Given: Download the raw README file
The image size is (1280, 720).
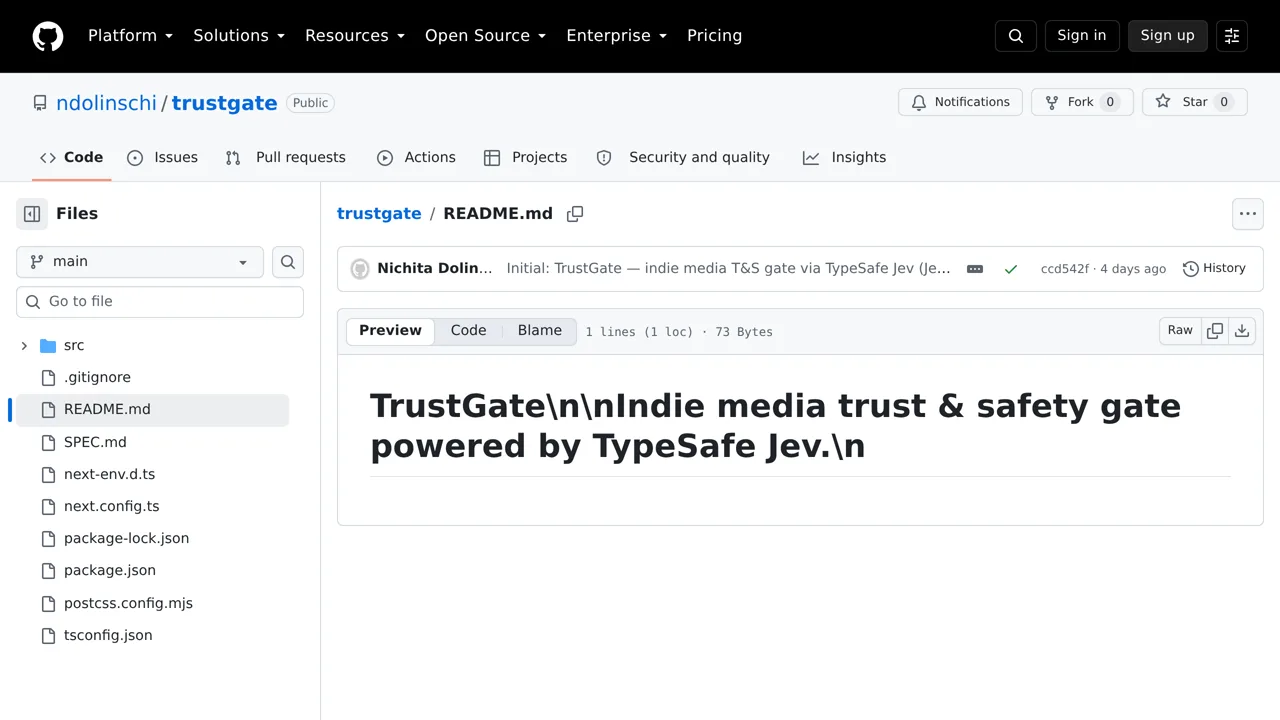Looking at the screenshot, I should click(1242, 331).
